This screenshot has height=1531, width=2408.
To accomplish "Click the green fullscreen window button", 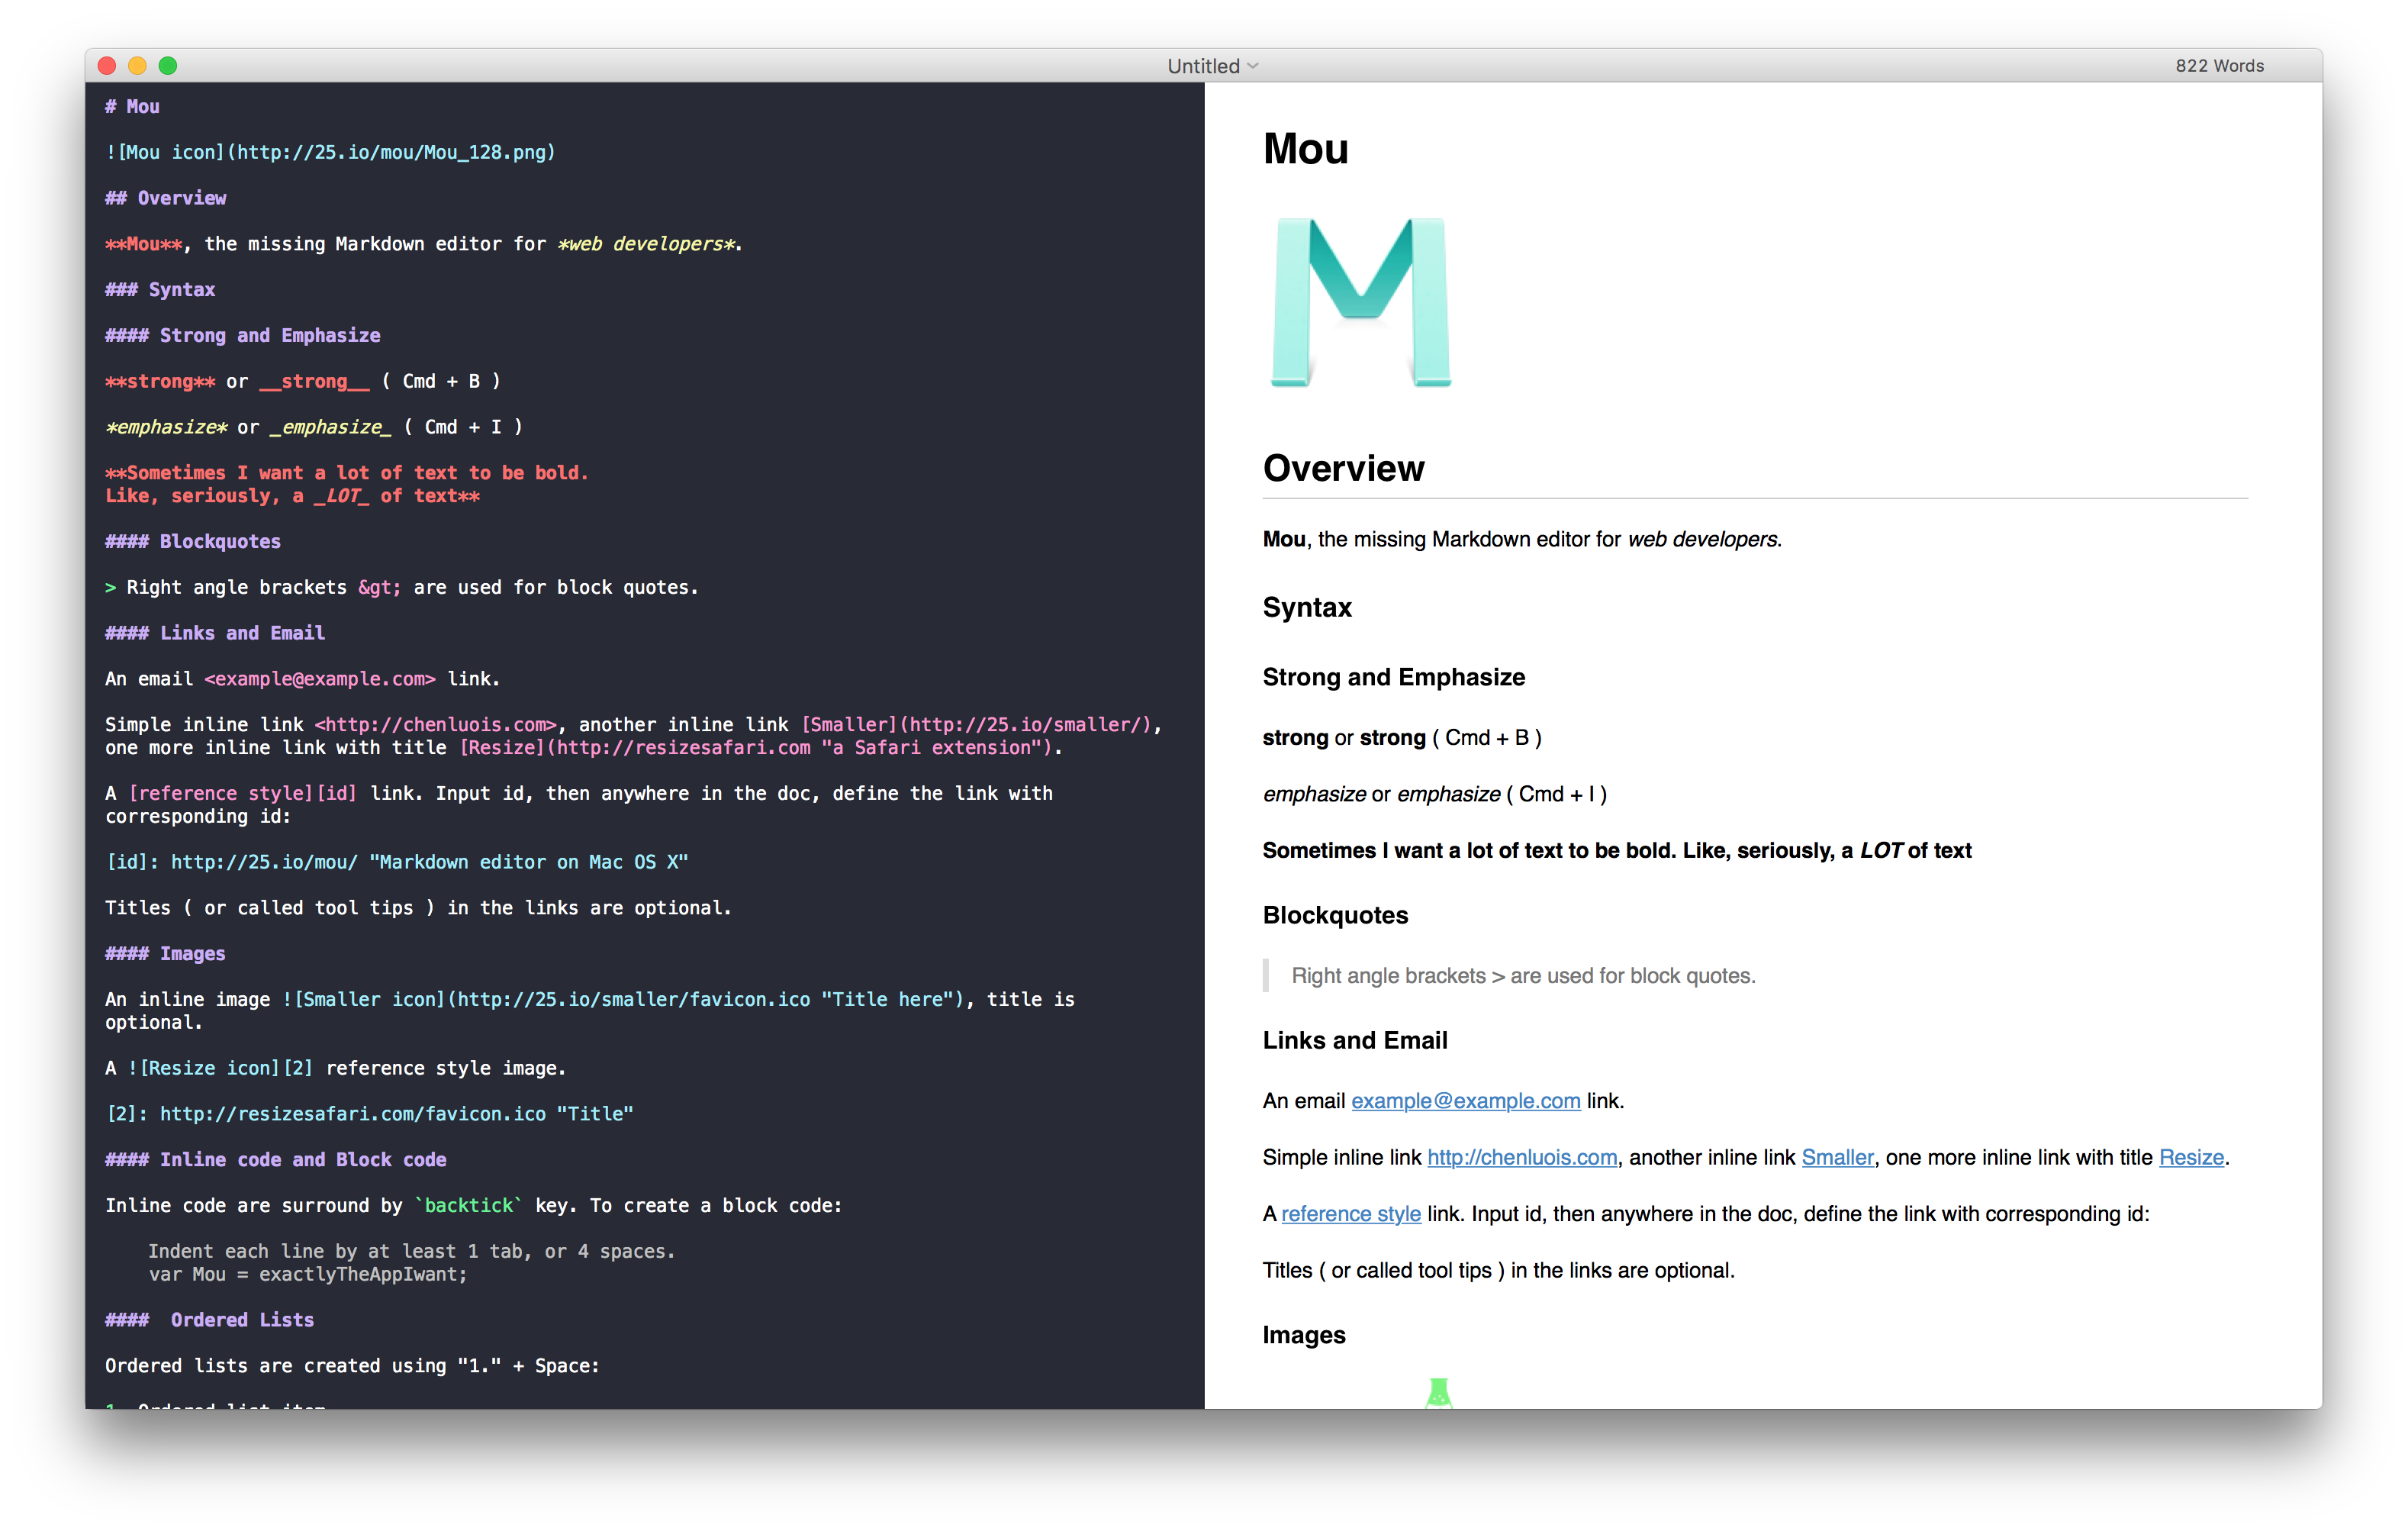I will point(168,66).
